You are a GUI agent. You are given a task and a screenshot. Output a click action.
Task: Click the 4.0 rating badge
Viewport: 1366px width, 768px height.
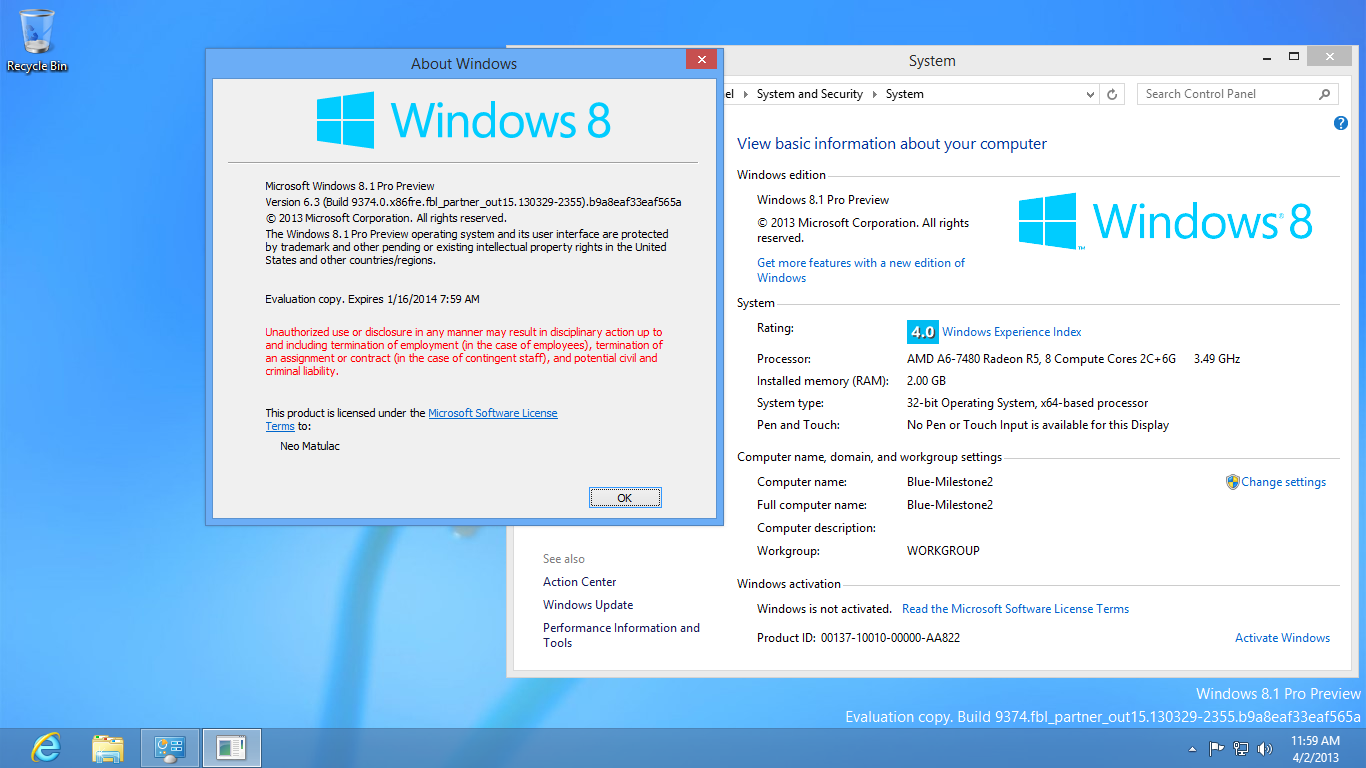point(921,332)
